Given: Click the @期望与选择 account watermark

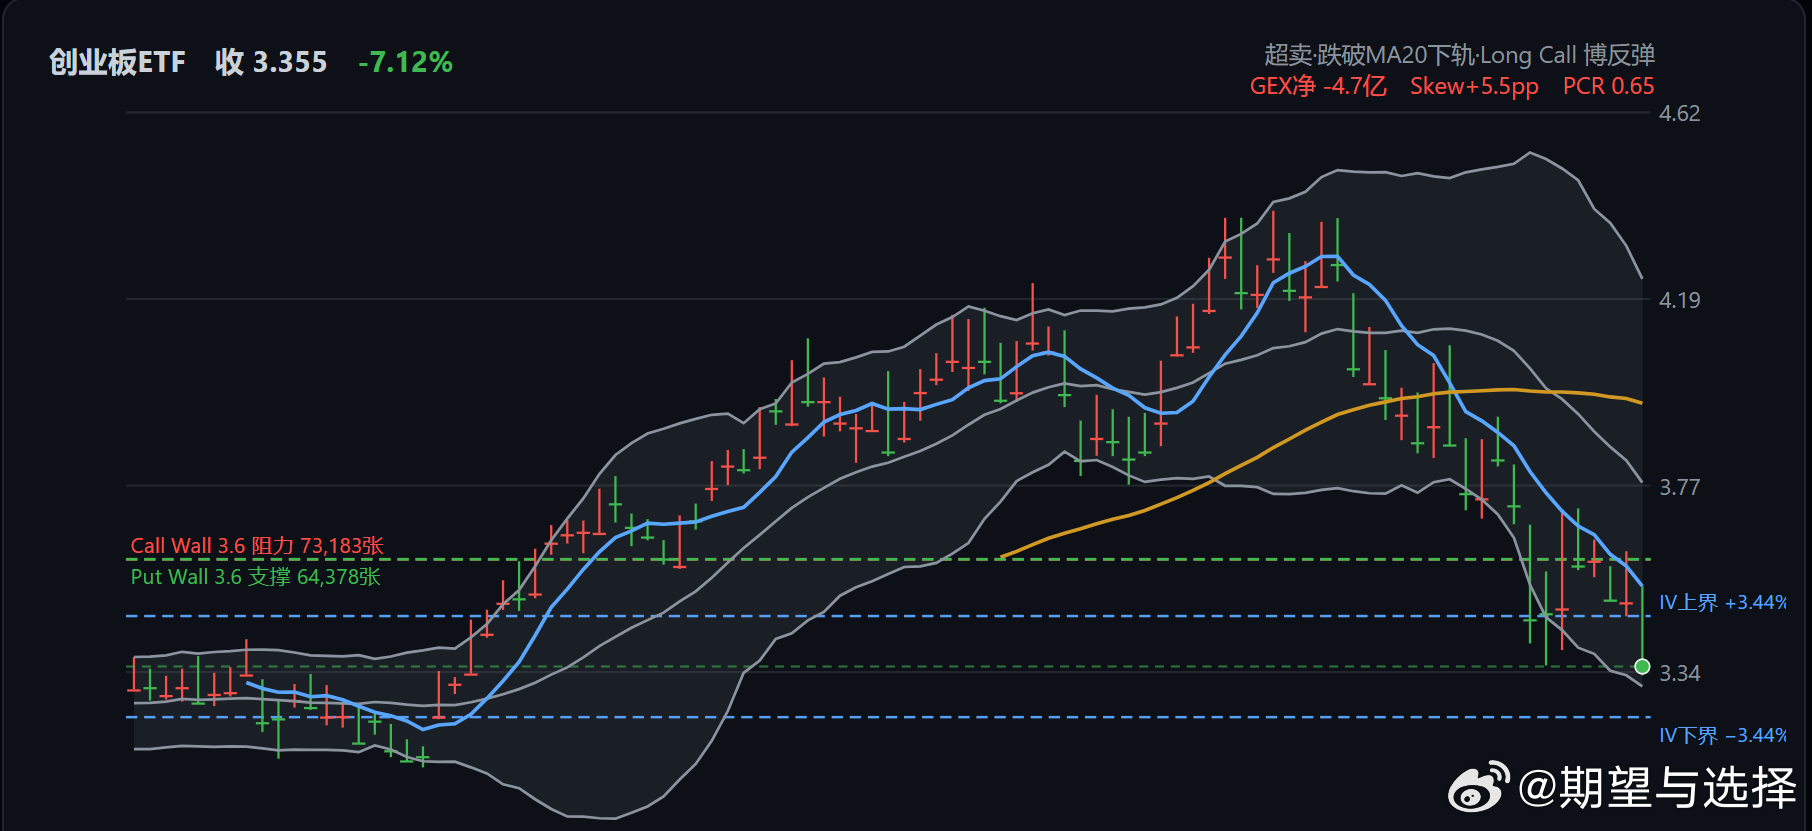Looking at the screenshot, I should 1657,788.
